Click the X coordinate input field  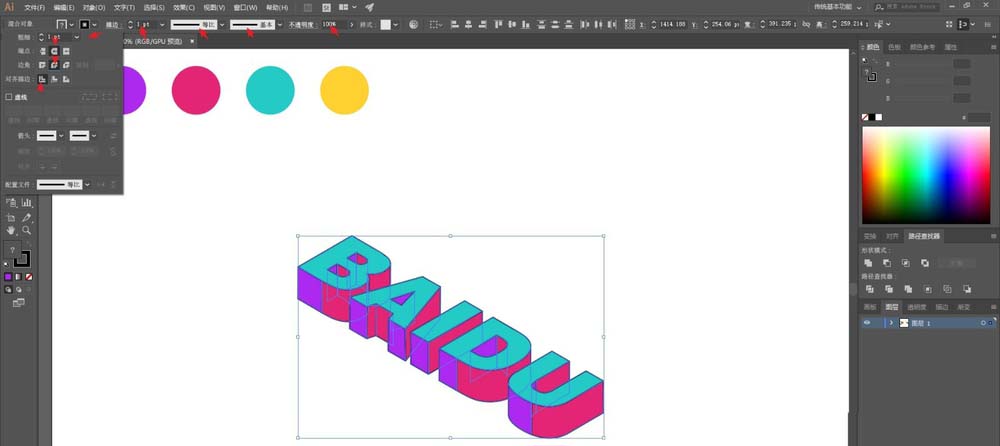pos(672,24)
